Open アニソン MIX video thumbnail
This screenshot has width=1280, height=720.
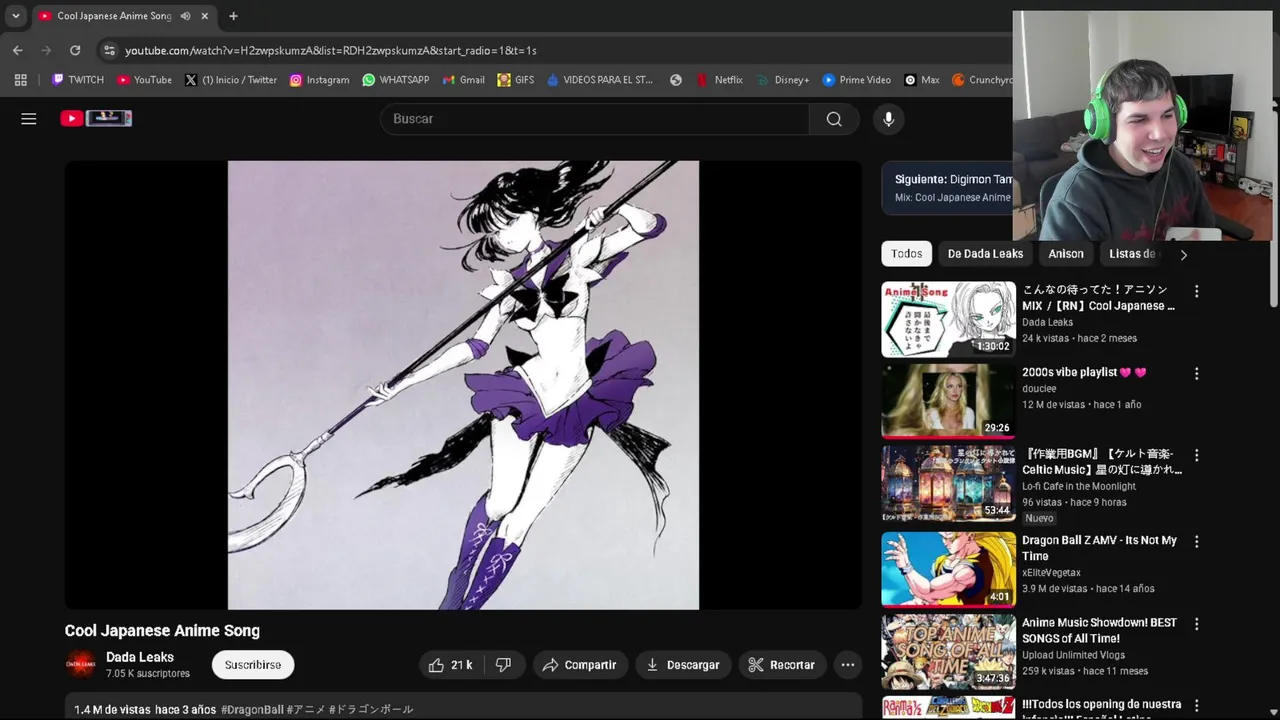948,319
